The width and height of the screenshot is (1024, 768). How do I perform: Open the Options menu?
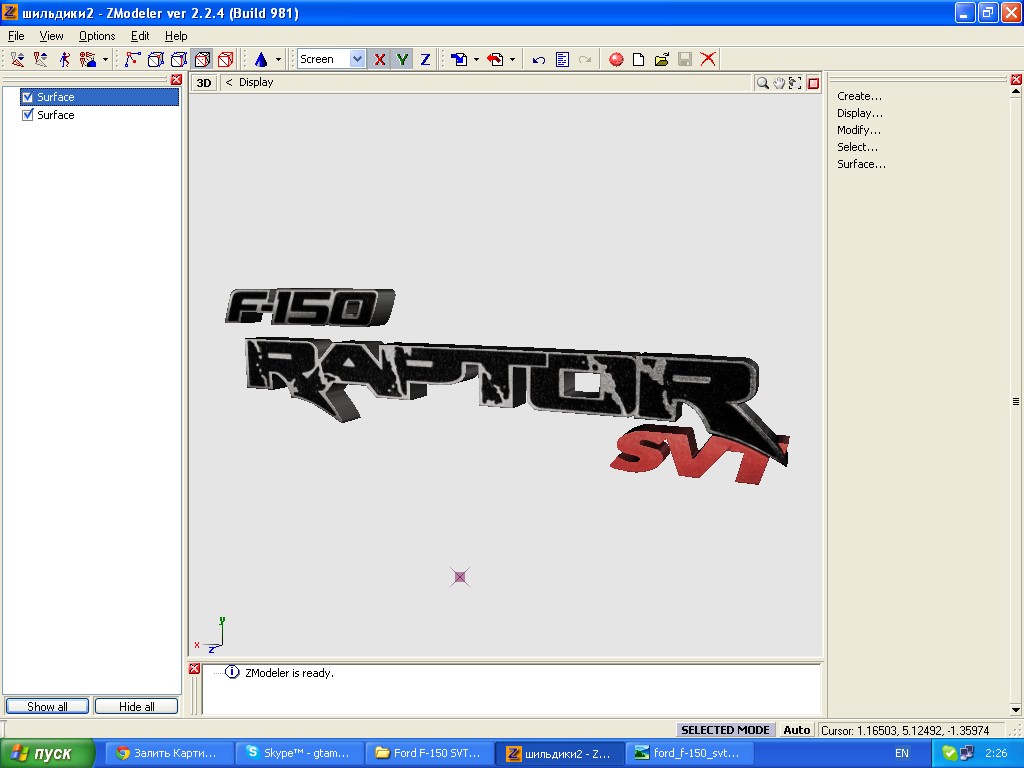tap(97, 36)
